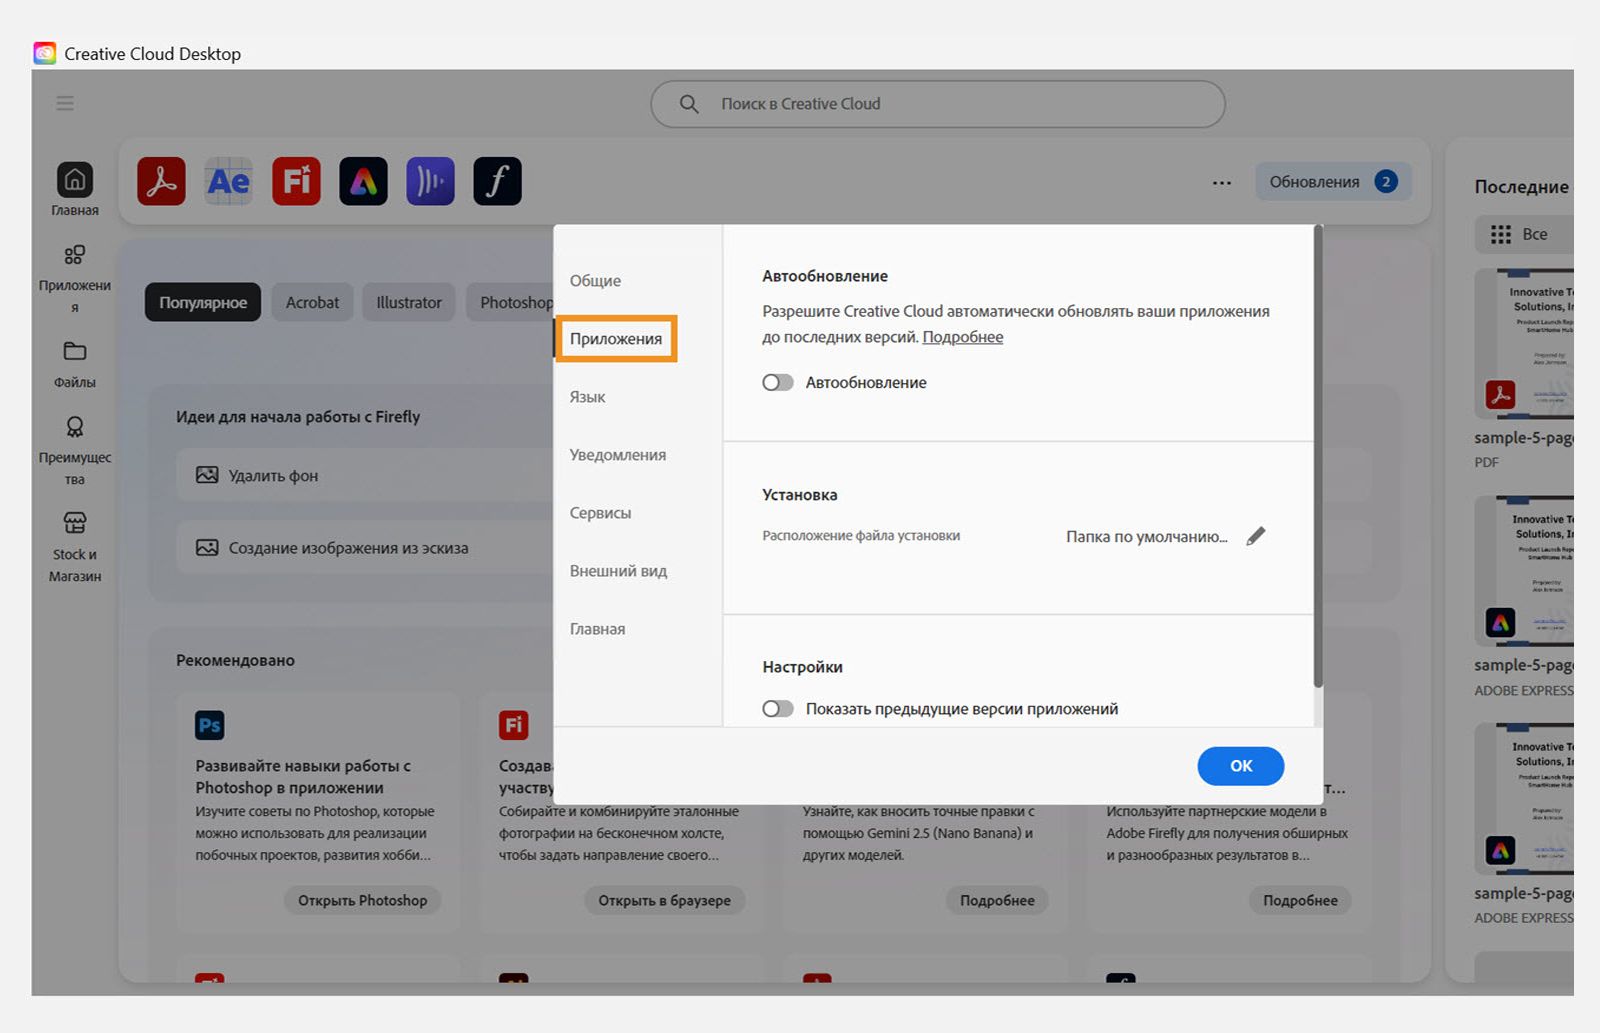Click Создание изображения из эскиза suggestion

[x=365, y=547]
